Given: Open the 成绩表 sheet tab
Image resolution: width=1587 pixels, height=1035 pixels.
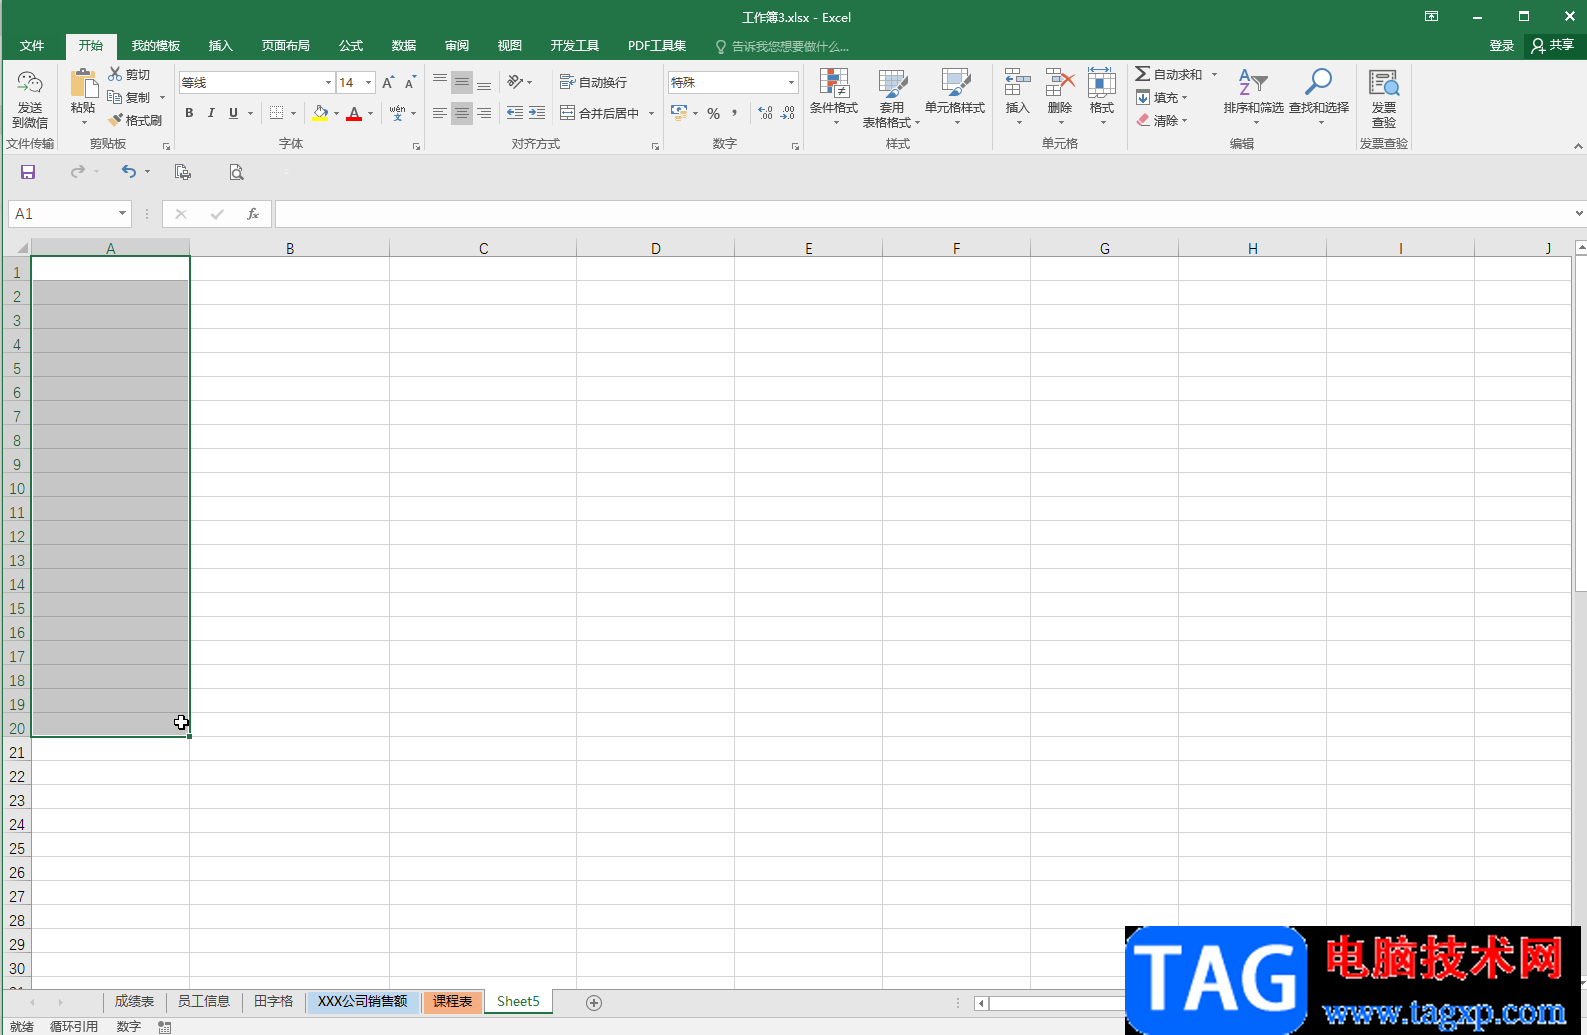Looking at the screenshot, I should point(134,1002).
